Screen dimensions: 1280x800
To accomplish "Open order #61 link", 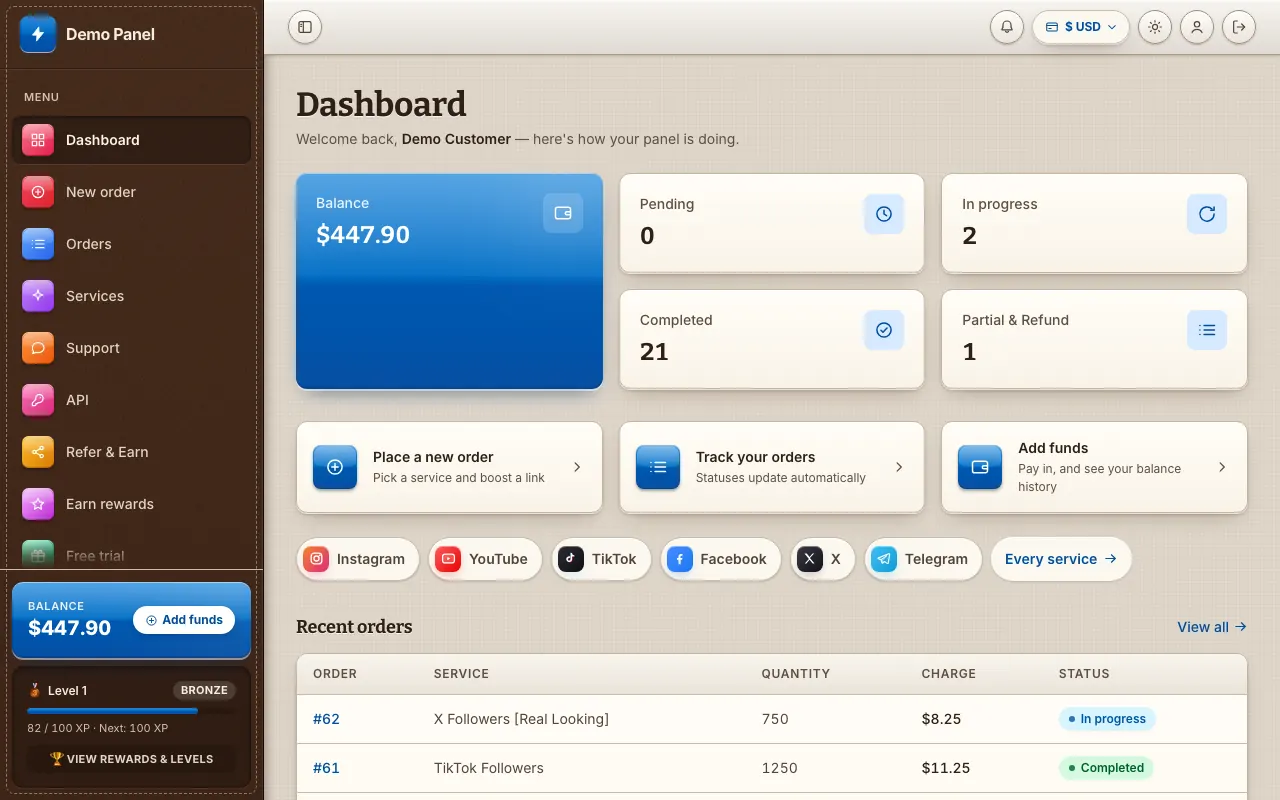I will coord(326,768).
